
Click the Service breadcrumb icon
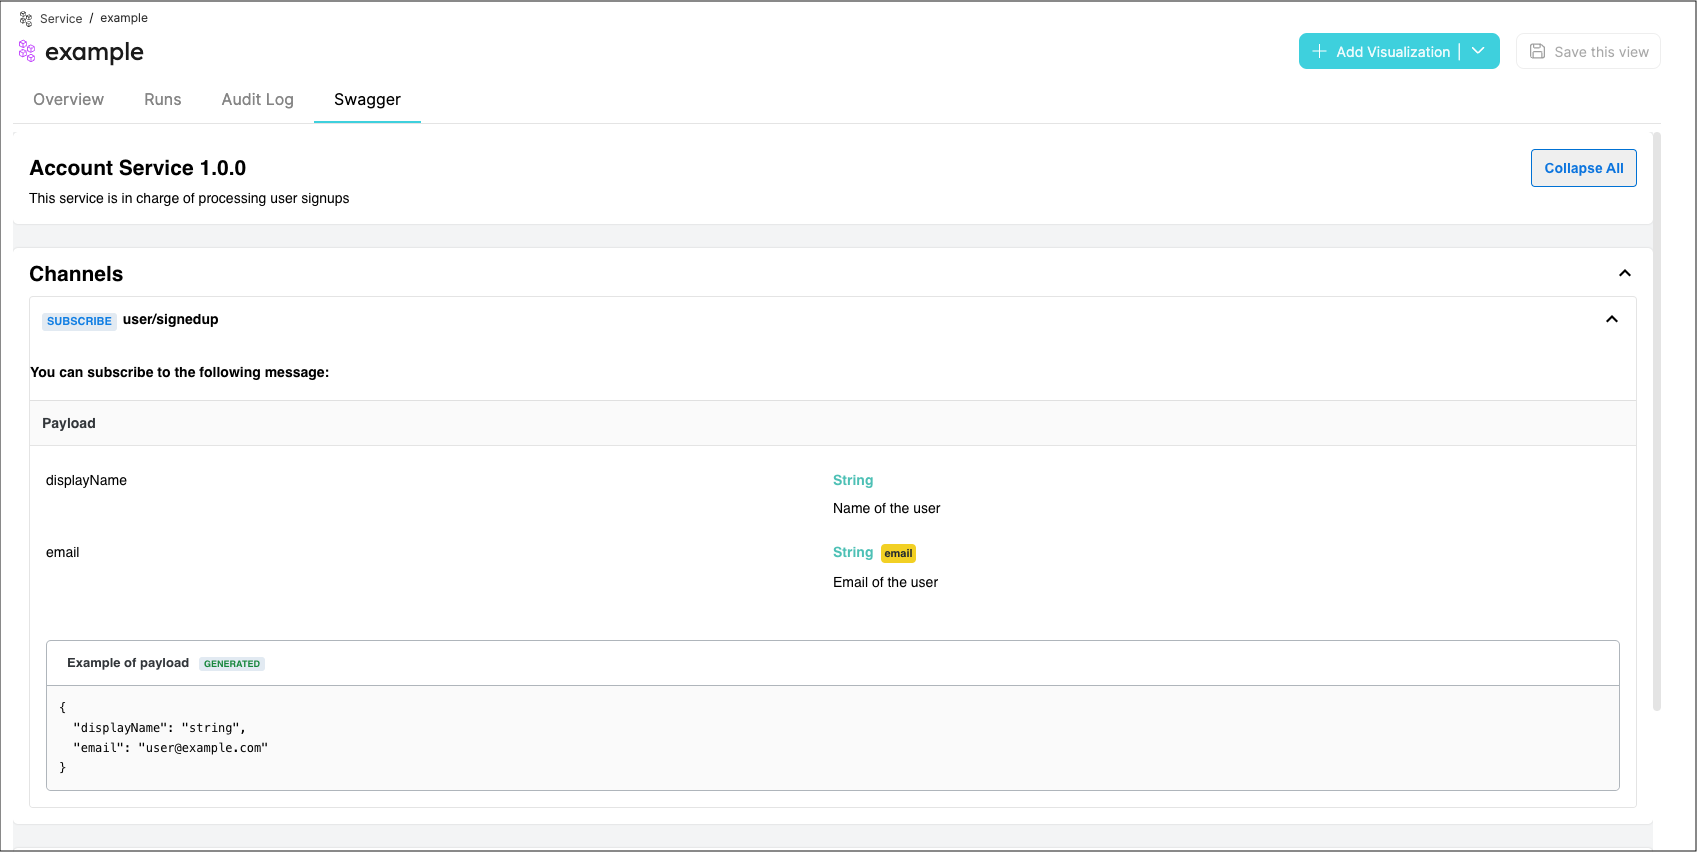click(x=26, y=19)
